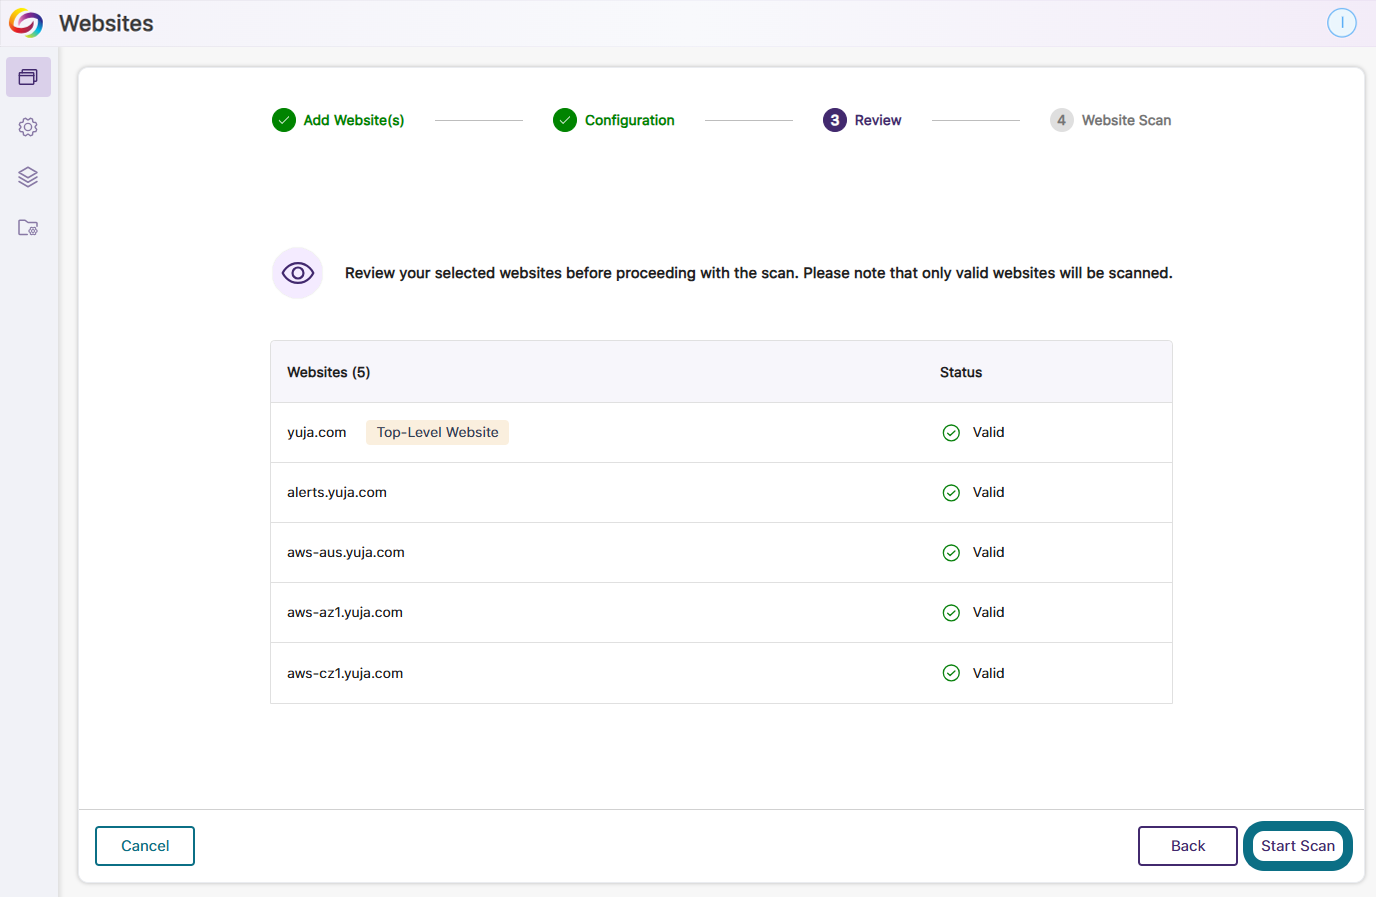Select the alerts.yuja.com row

(x=721, y=493)
